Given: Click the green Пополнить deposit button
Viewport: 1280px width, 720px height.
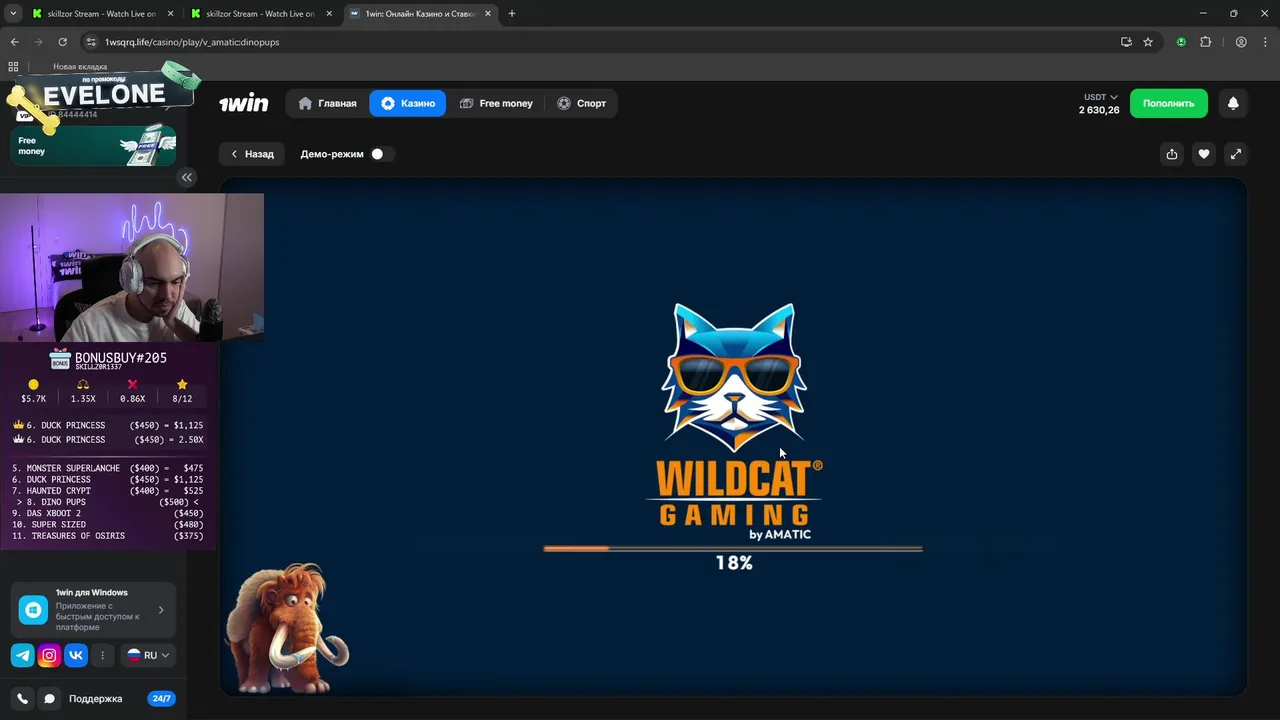Looking at the screenshot, I should coord(1168,103).
